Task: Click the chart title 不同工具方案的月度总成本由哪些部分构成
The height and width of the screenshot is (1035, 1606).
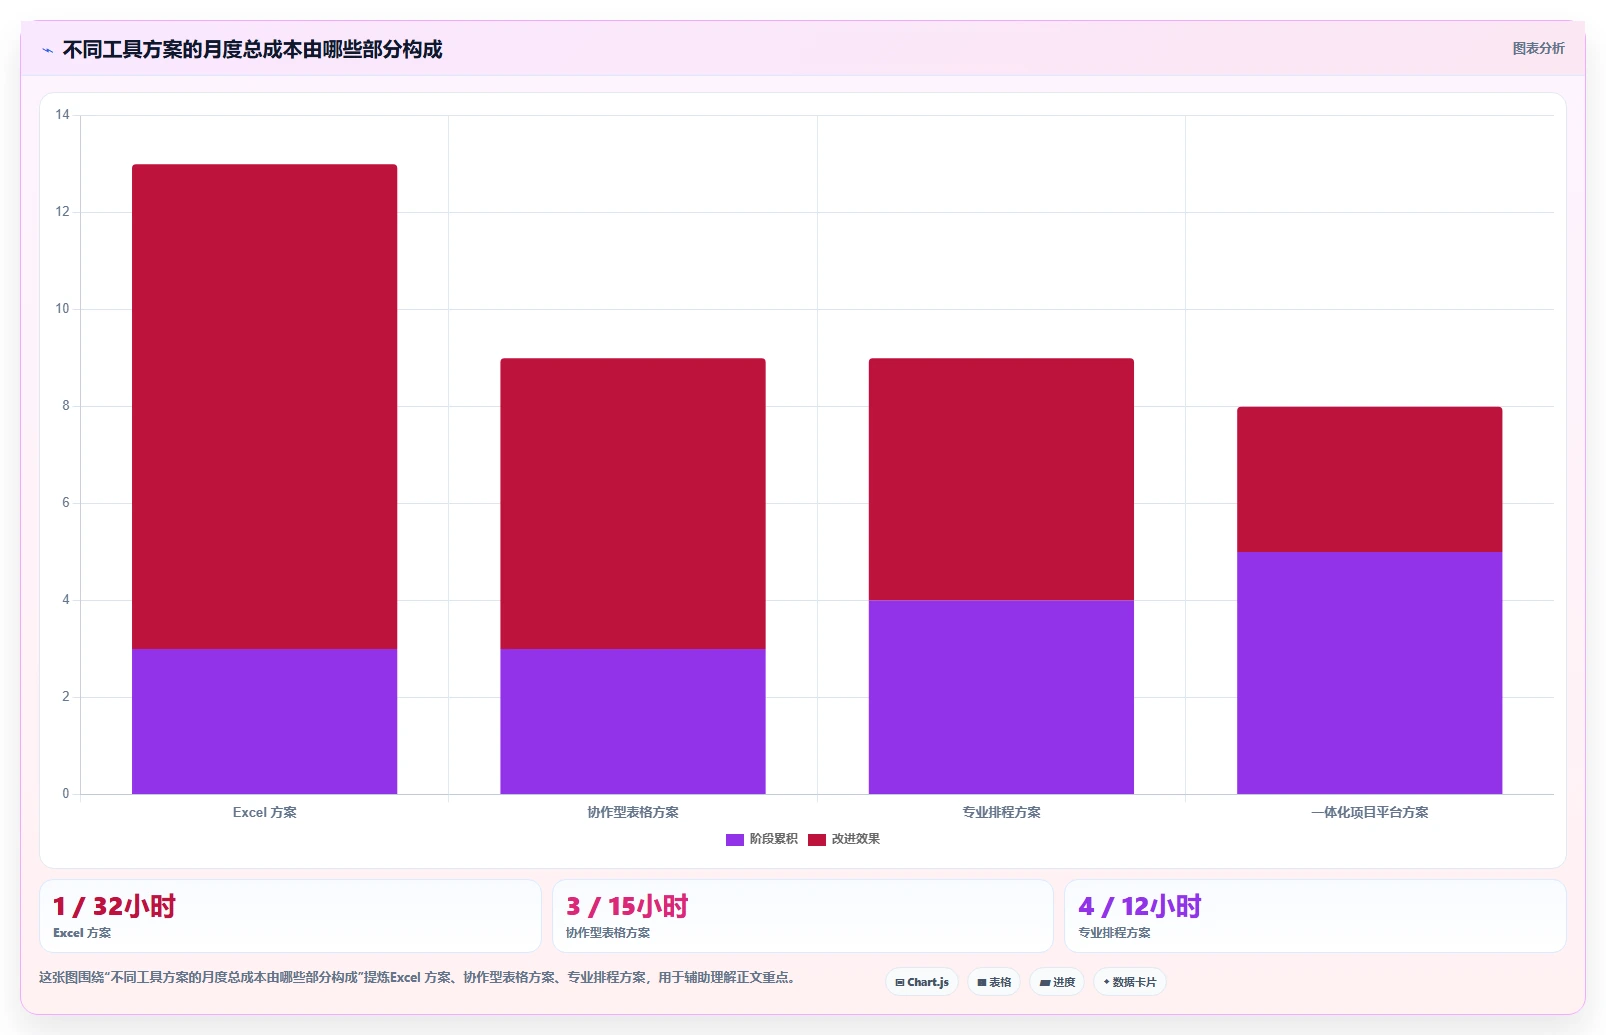Action: pos(252,49)
